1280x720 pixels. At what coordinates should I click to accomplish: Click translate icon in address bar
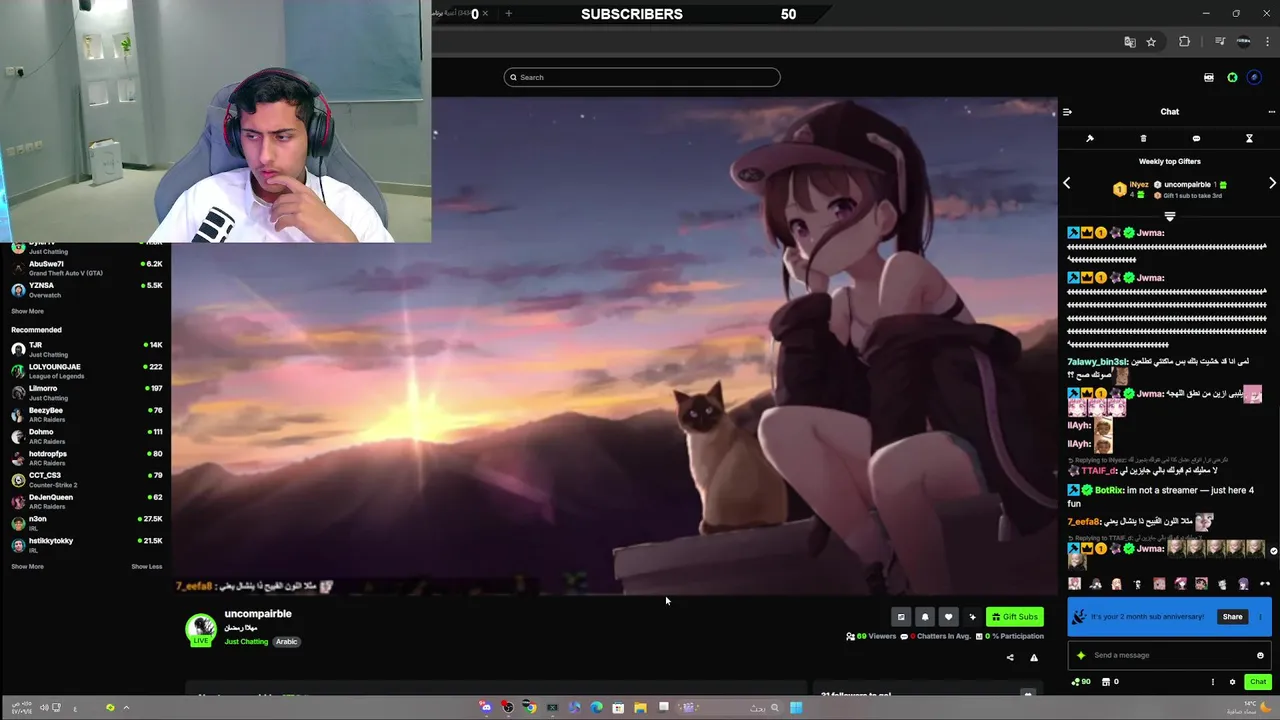tap(1130, 42)
